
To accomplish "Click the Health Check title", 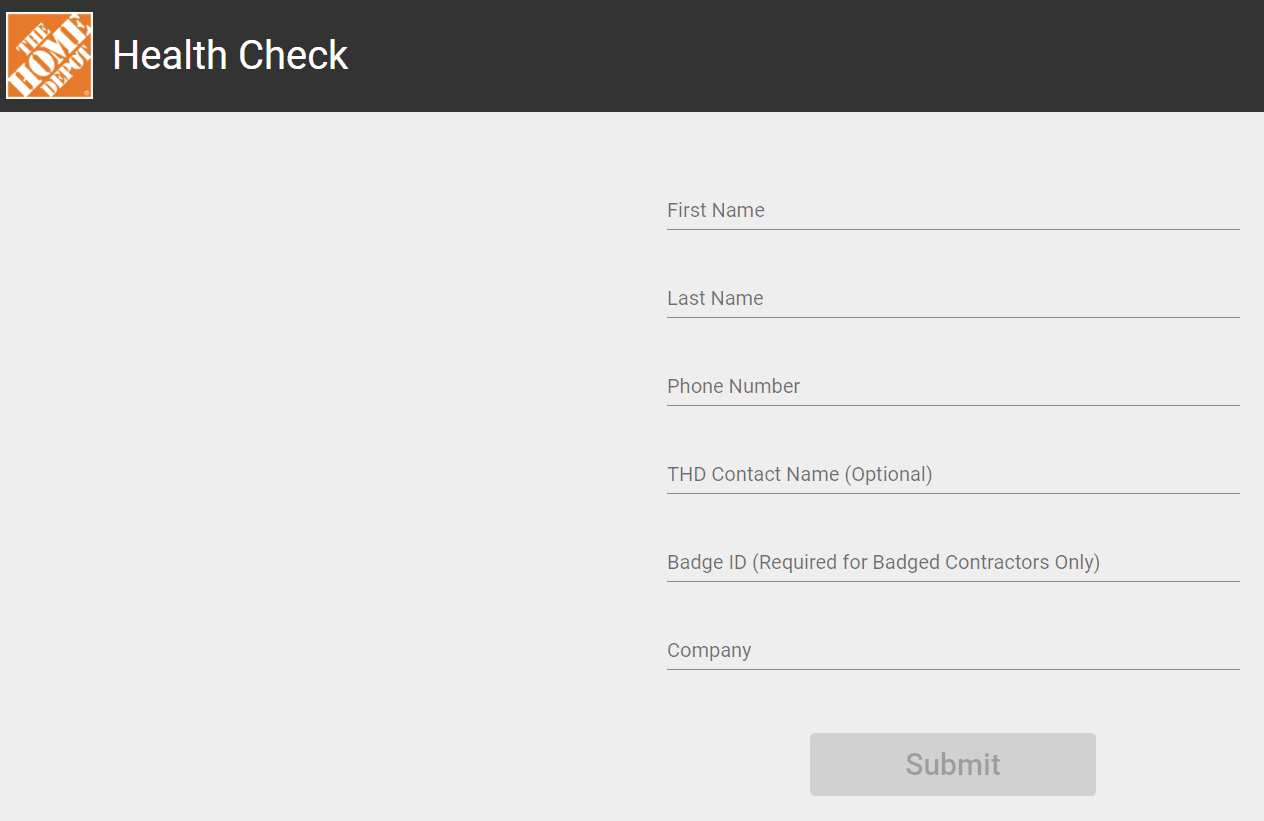I will pyautogui.click(x=230, y=55).
